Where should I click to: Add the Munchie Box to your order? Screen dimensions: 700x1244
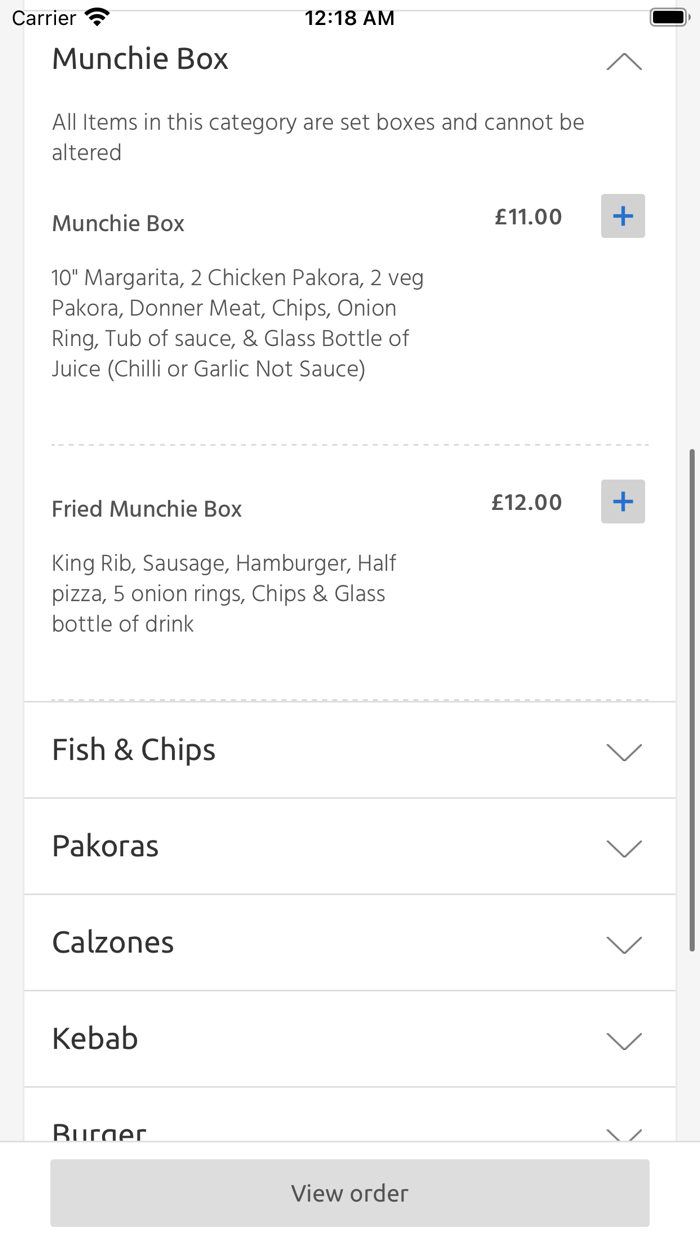(x=622, y=215)
